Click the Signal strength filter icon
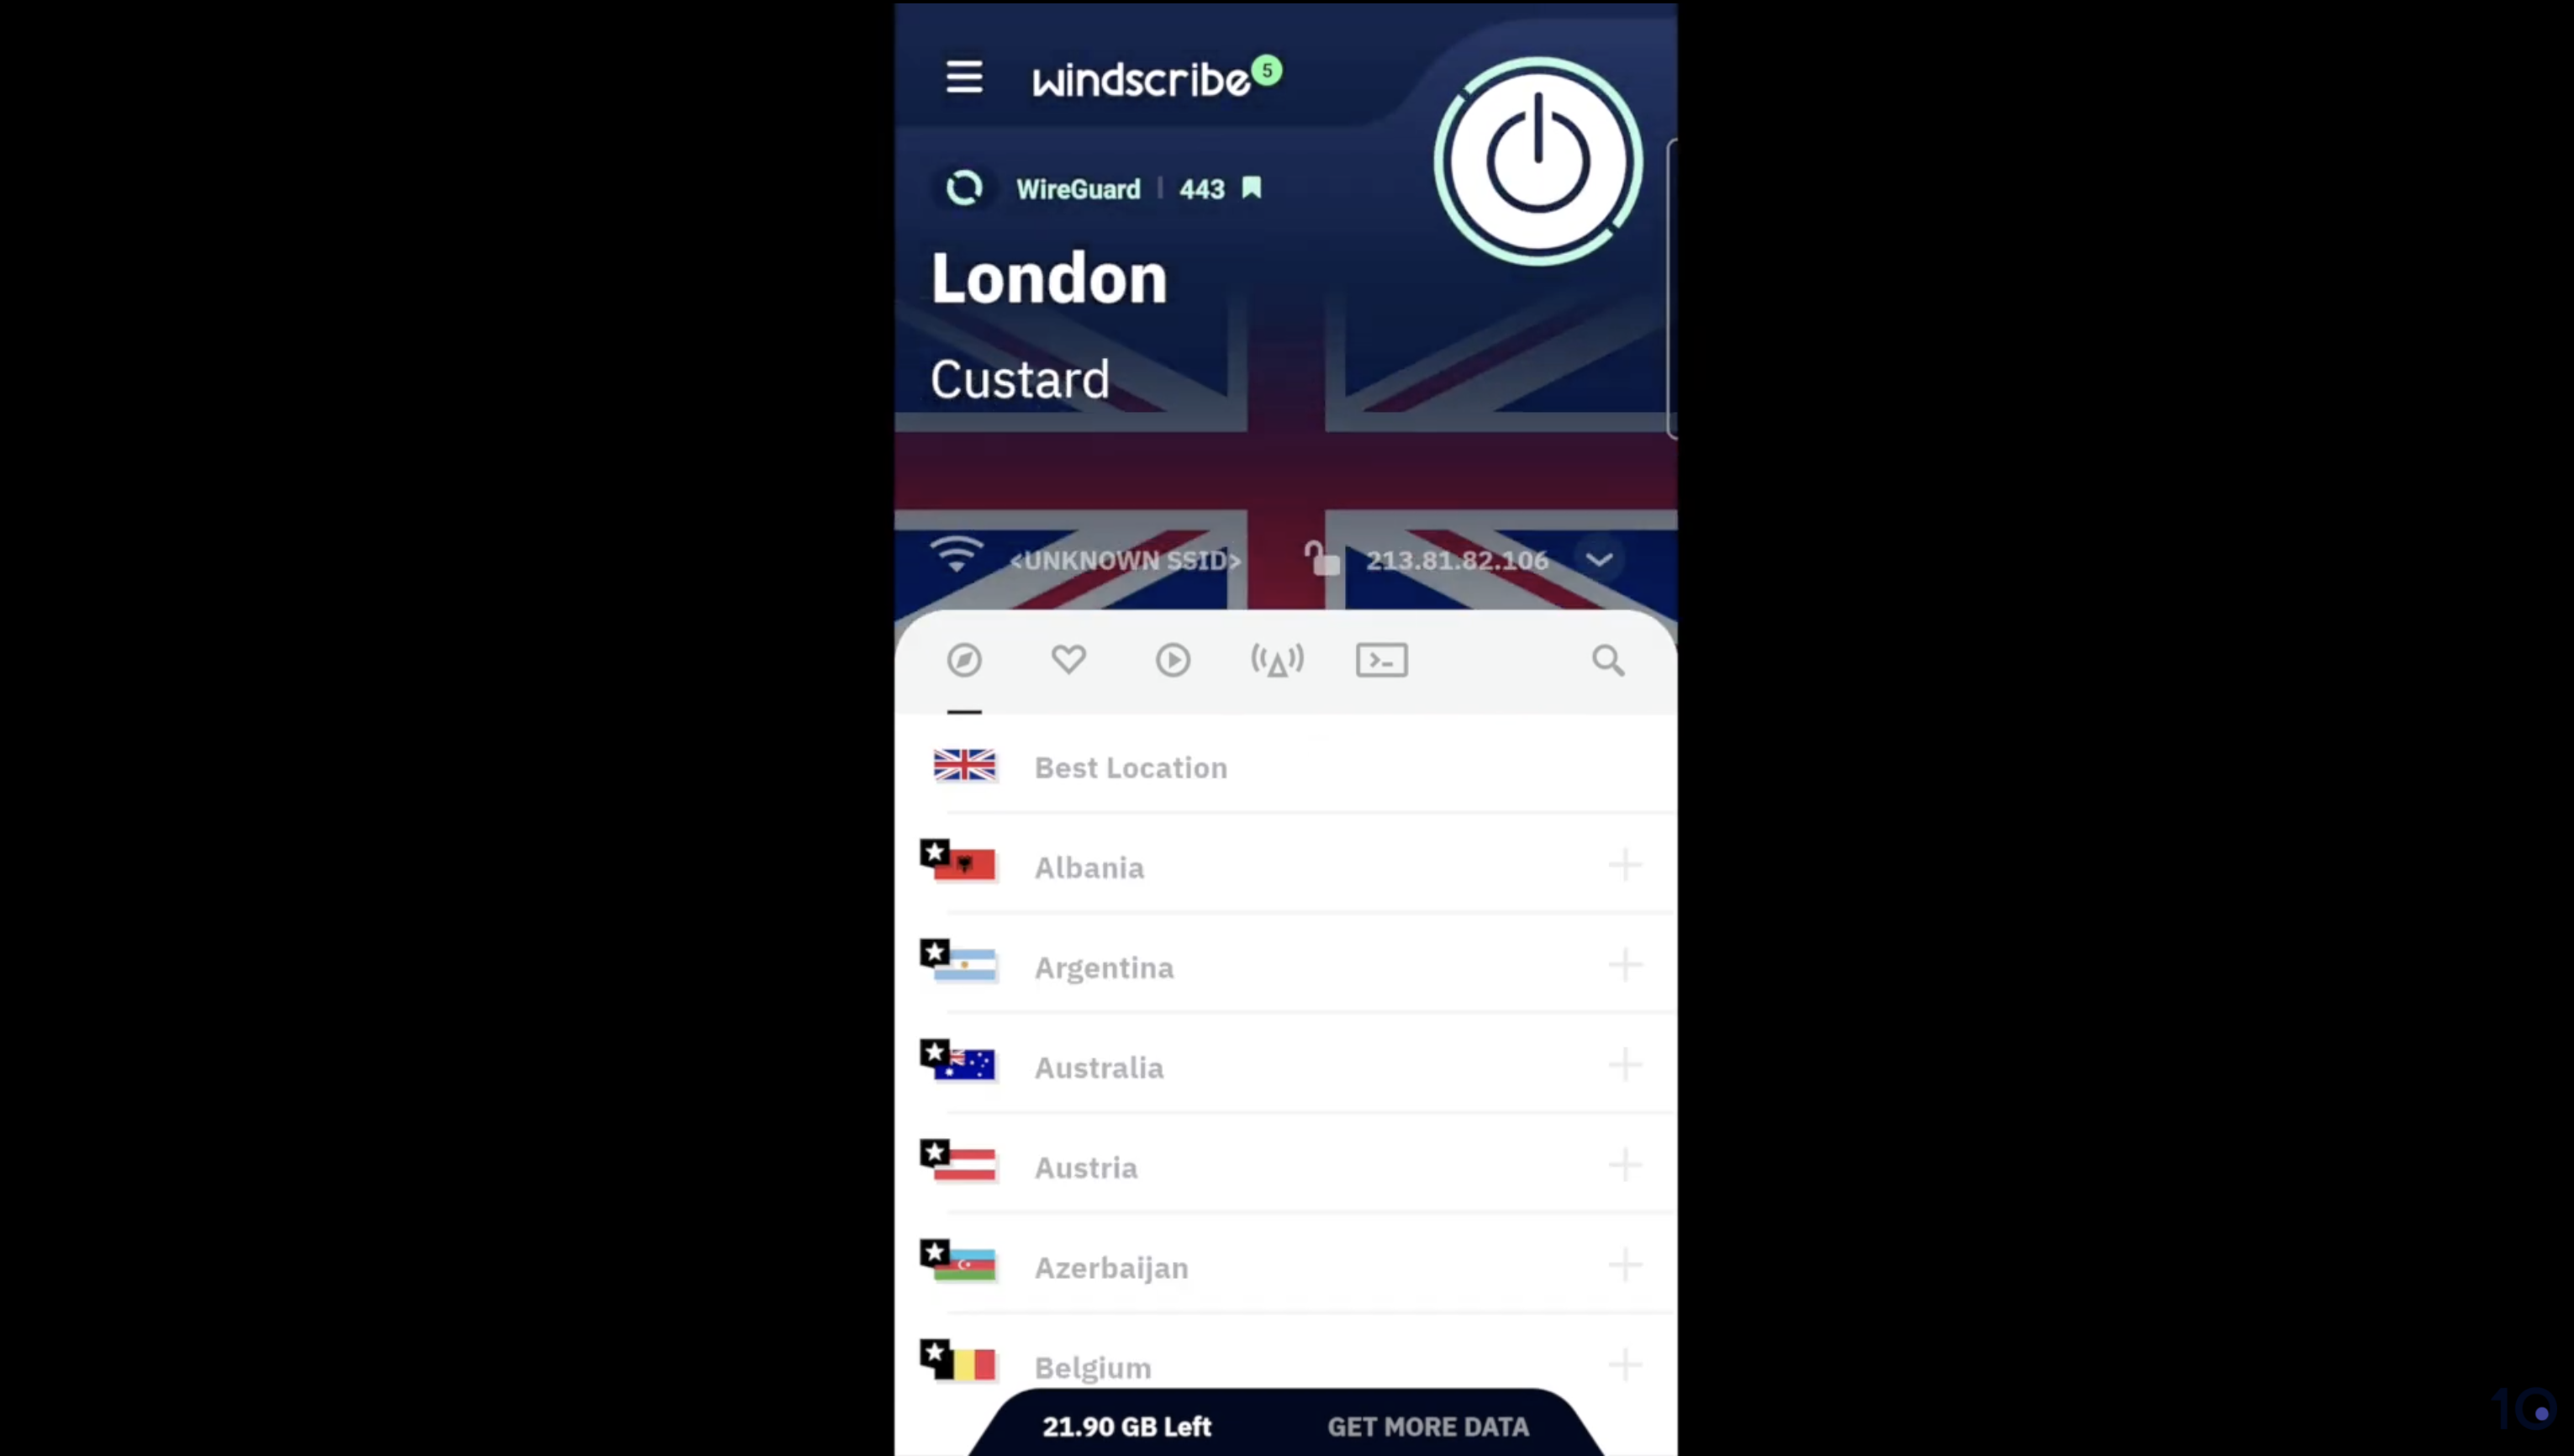Viewport: 2574px width, 1456px height. [x=1278, y=661]
